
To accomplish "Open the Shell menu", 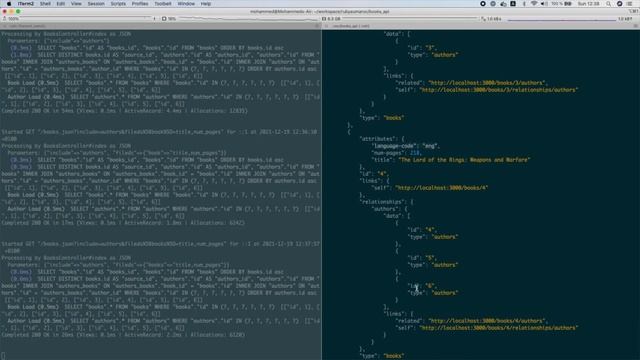I will (x=45, y=4).
